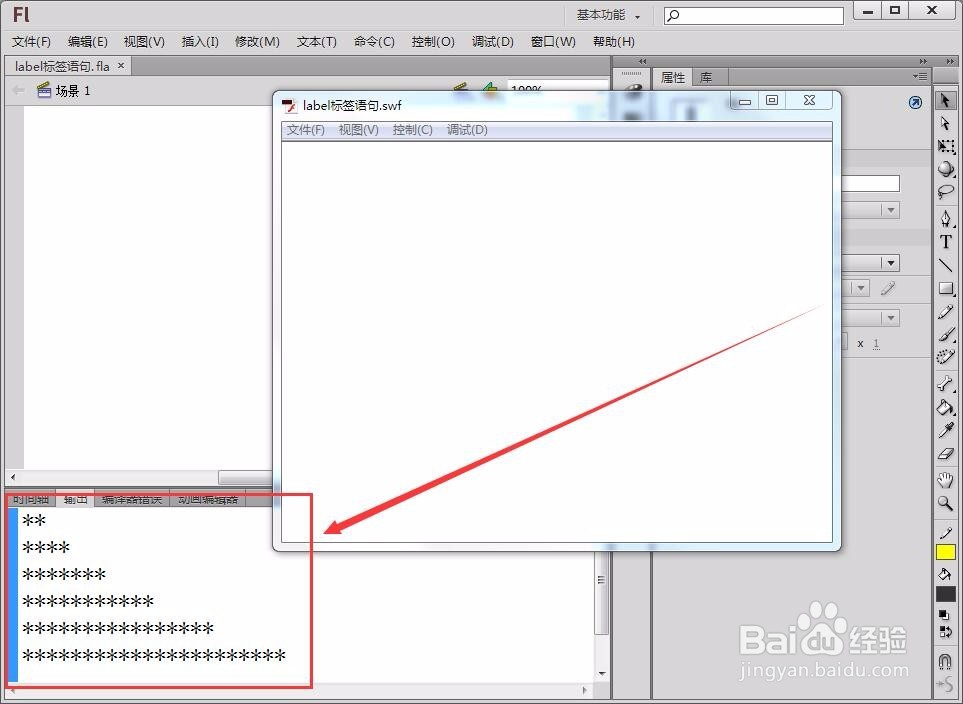Choose the Eyedropper tool
Image resolution: width=963 pixels, height=704 pixels.
(945, 432)
